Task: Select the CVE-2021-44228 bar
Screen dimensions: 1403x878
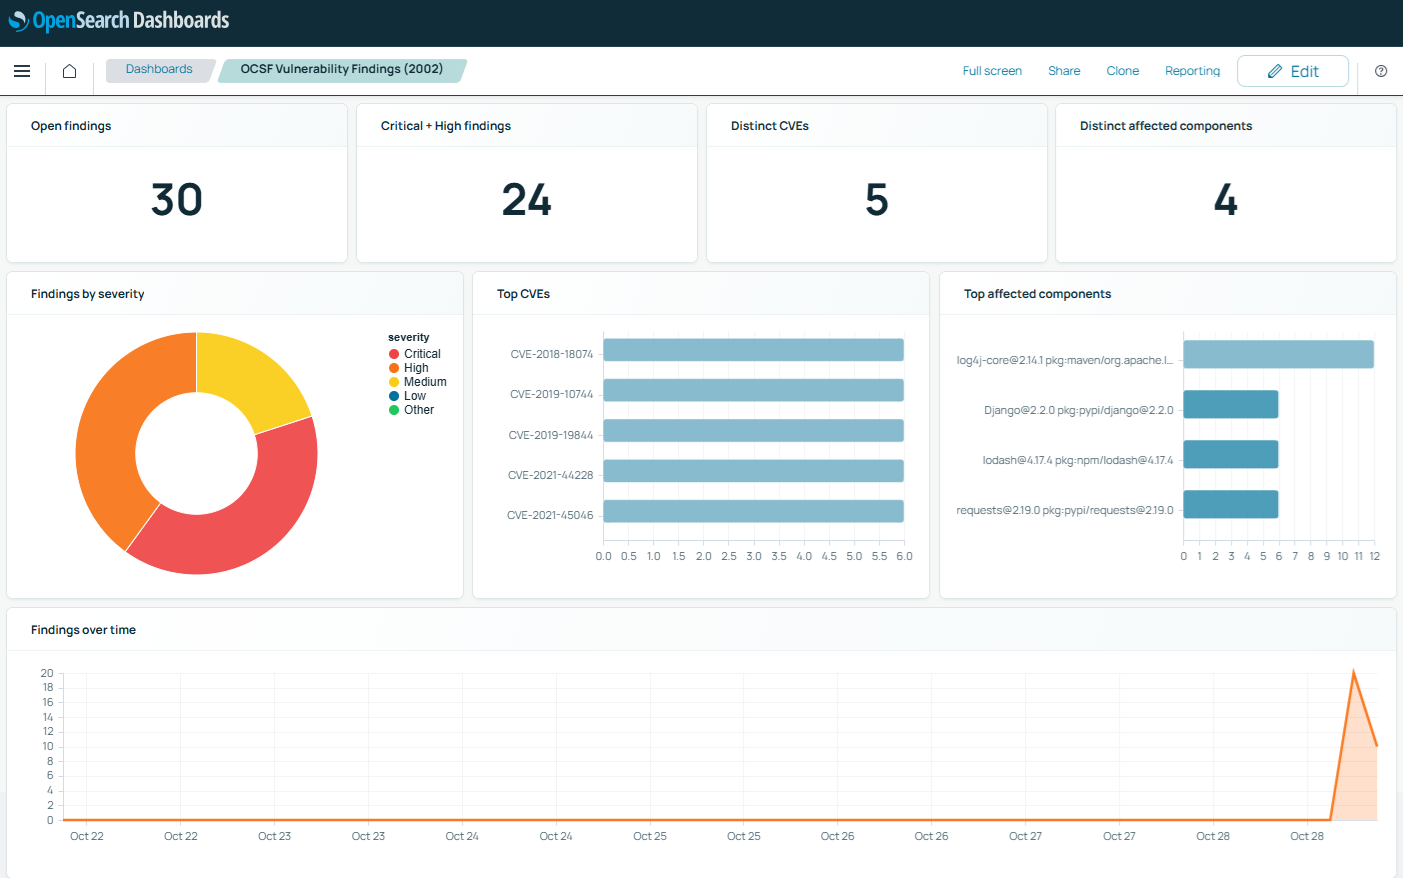Action: click(x=753, y=471)
